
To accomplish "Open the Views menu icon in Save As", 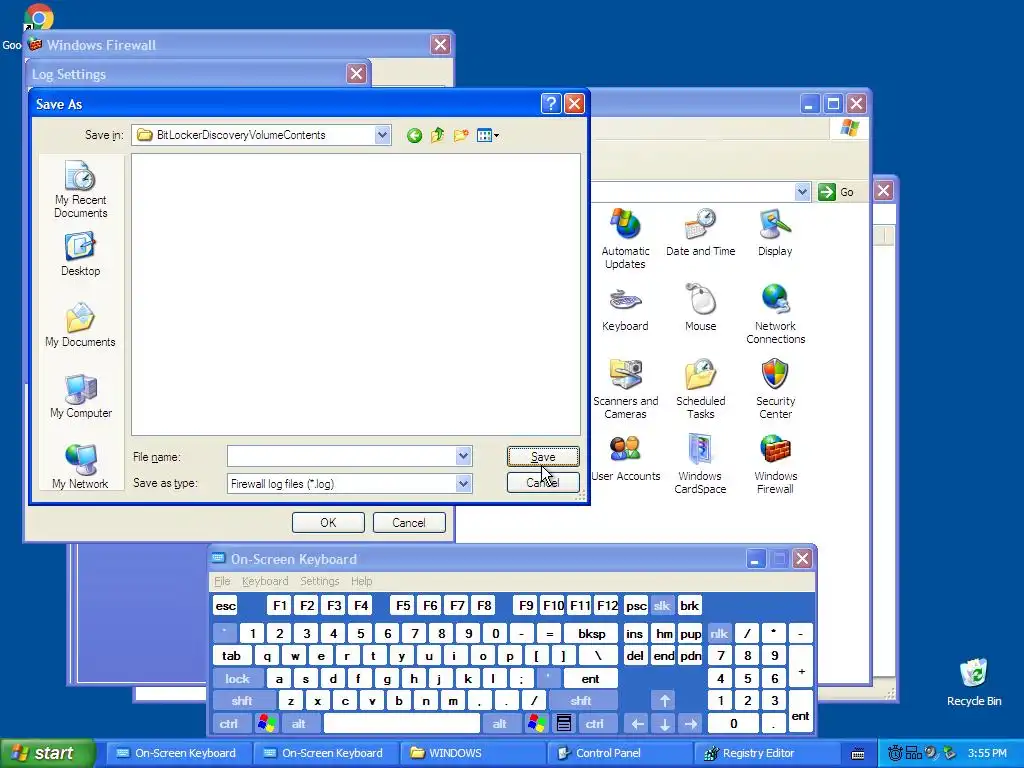I will tap(487, 136).
